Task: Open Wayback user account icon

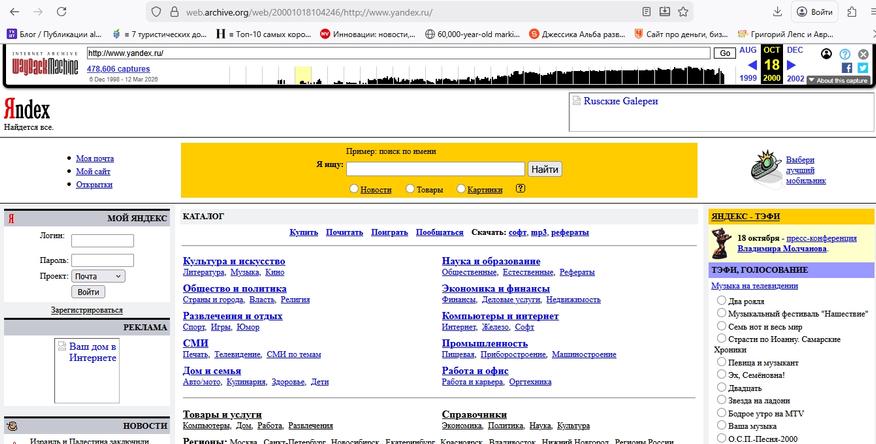Action: [826, 54]
